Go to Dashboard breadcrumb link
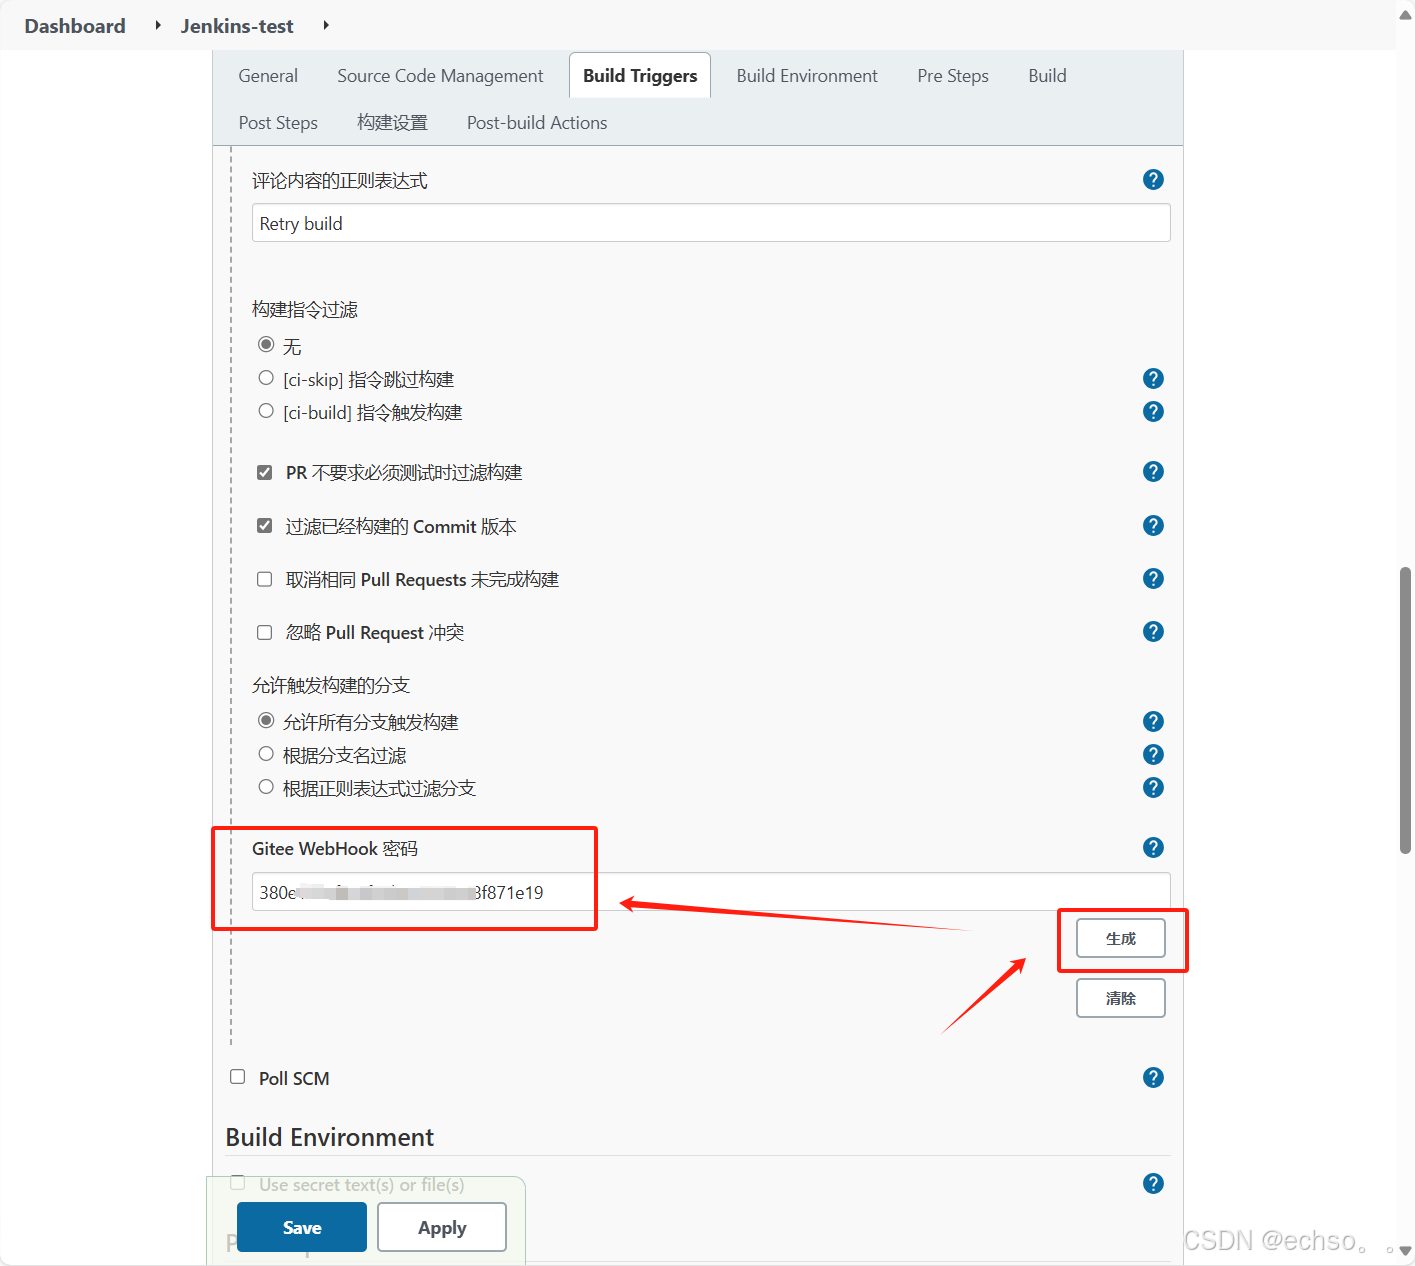The width and height of the screenshot is (1415, 1266). pos(75,26)
